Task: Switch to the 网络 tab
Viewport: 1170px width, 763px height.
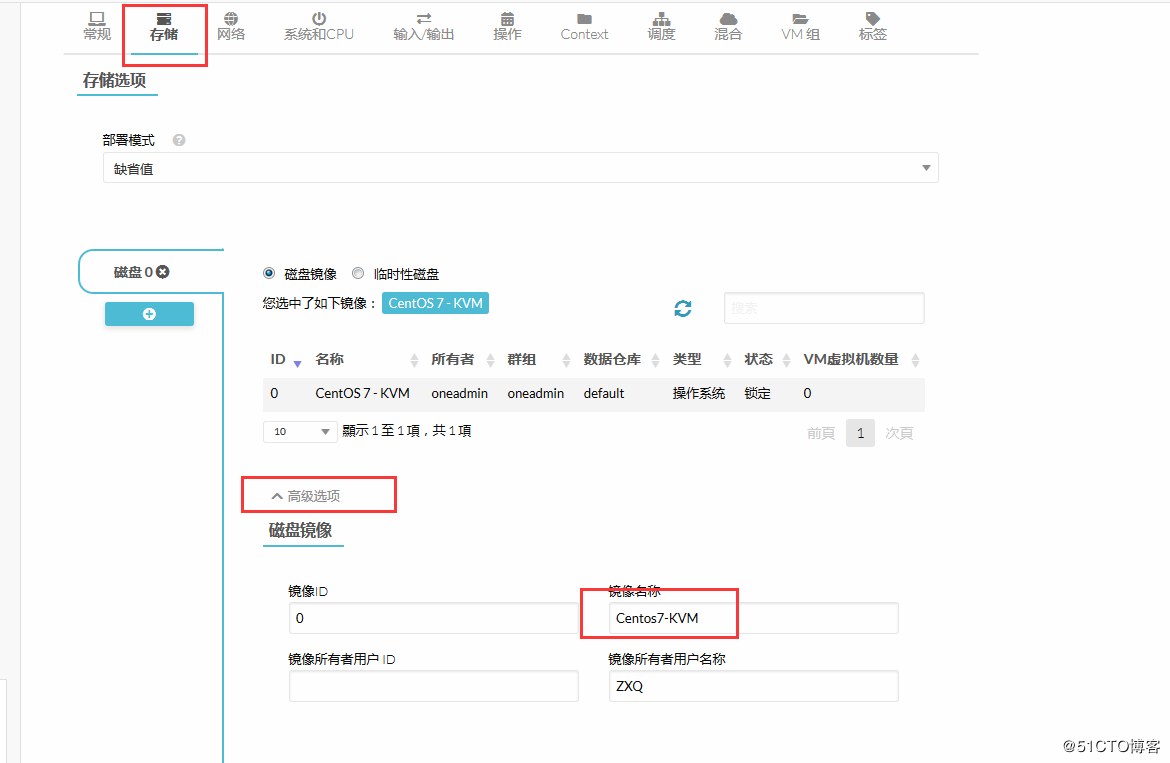Action: (231, 27)
